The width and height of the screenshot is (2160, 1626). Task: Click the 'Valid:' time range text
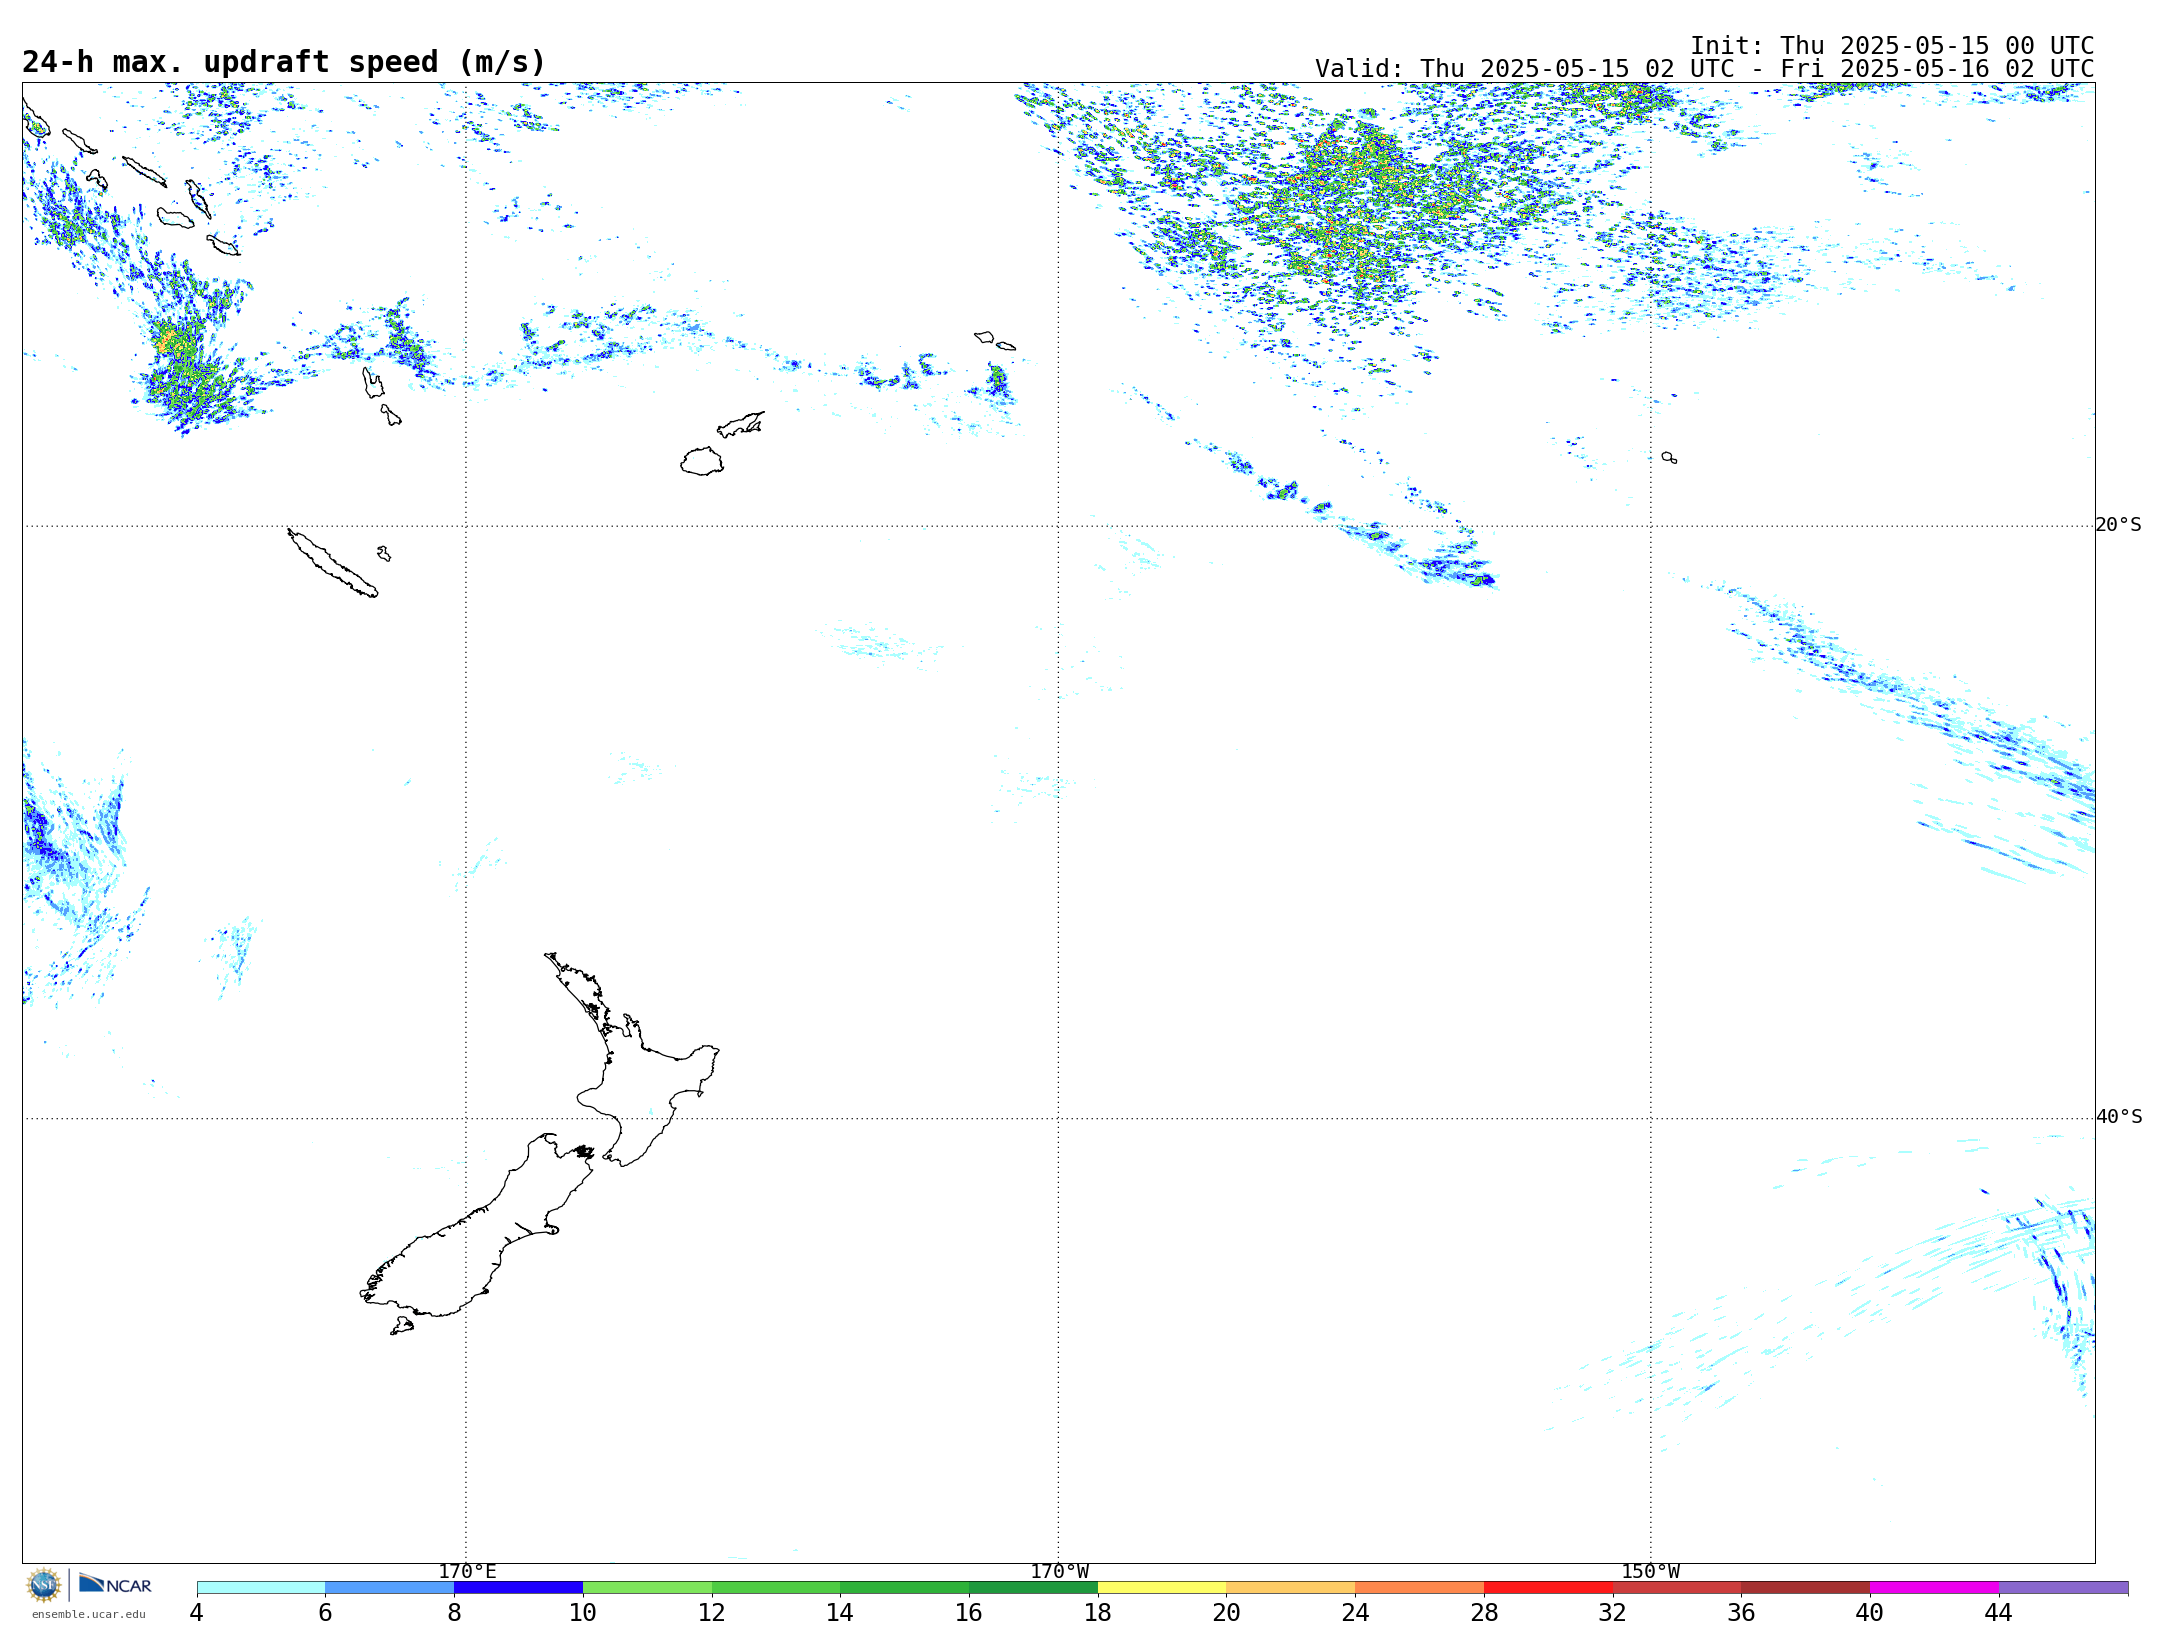click(x=1704, y=69)
